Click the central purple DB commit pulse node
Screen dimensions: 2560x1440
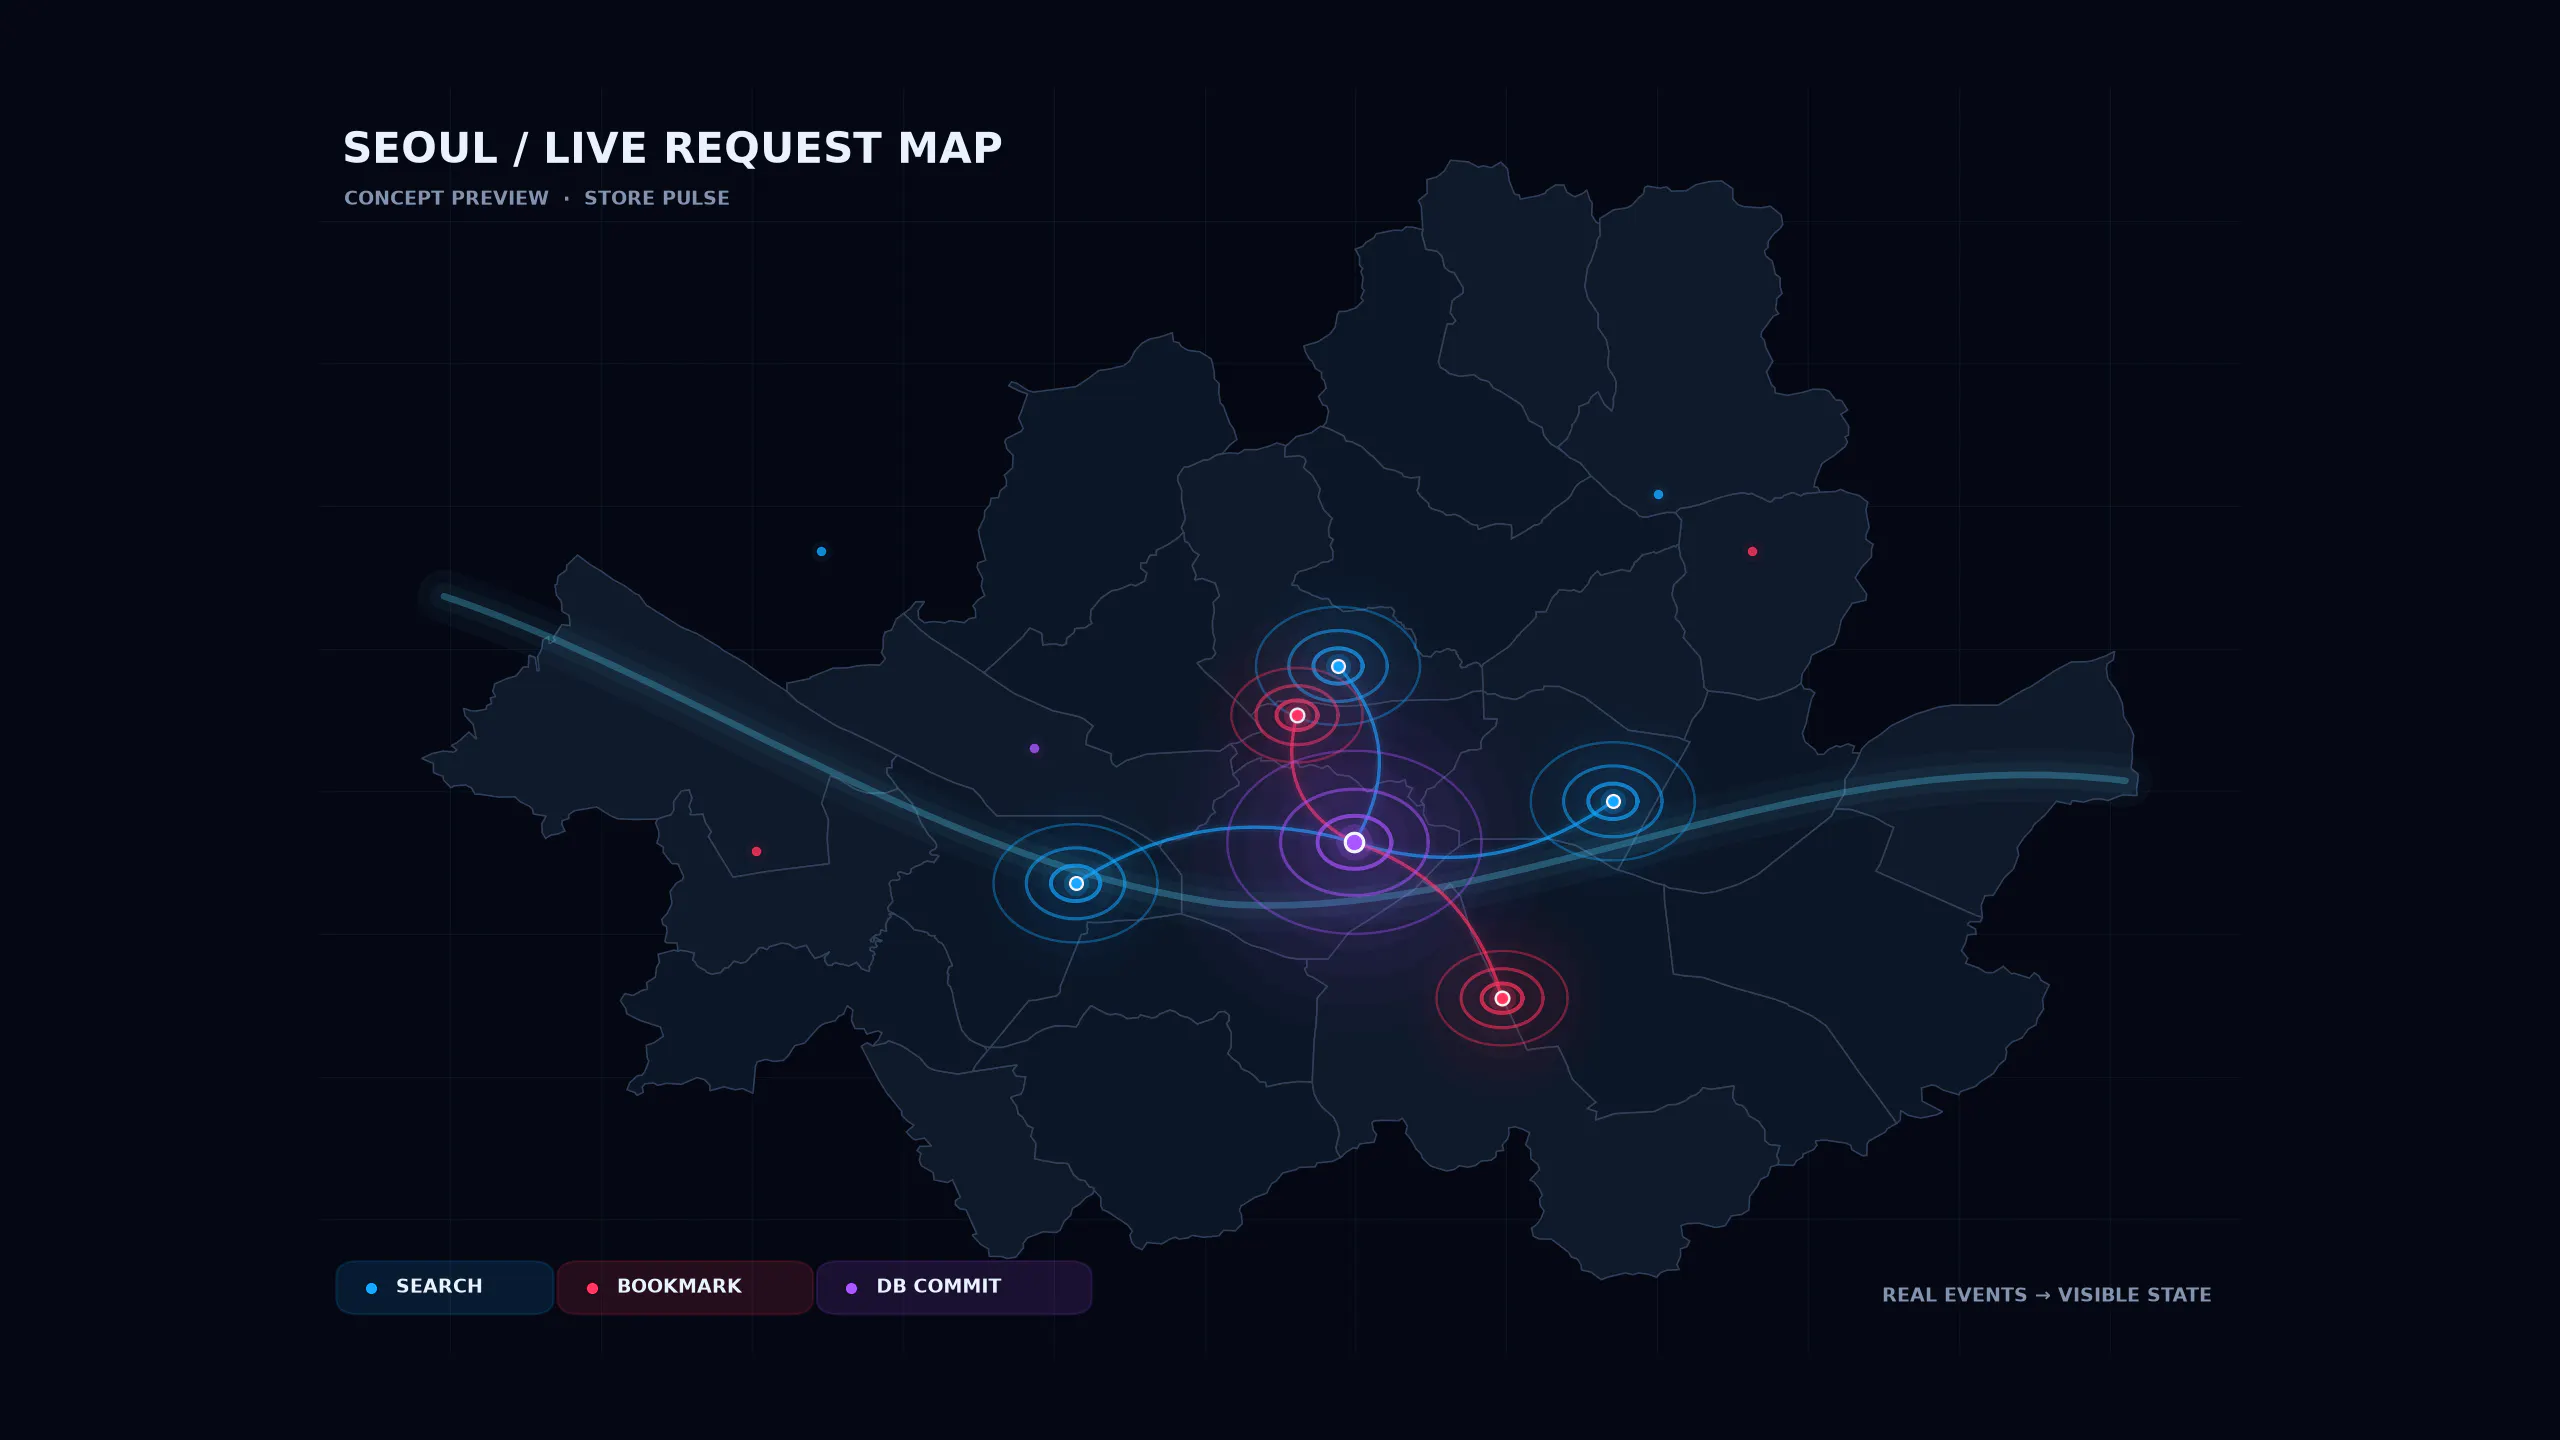[x=1354, y=842]
